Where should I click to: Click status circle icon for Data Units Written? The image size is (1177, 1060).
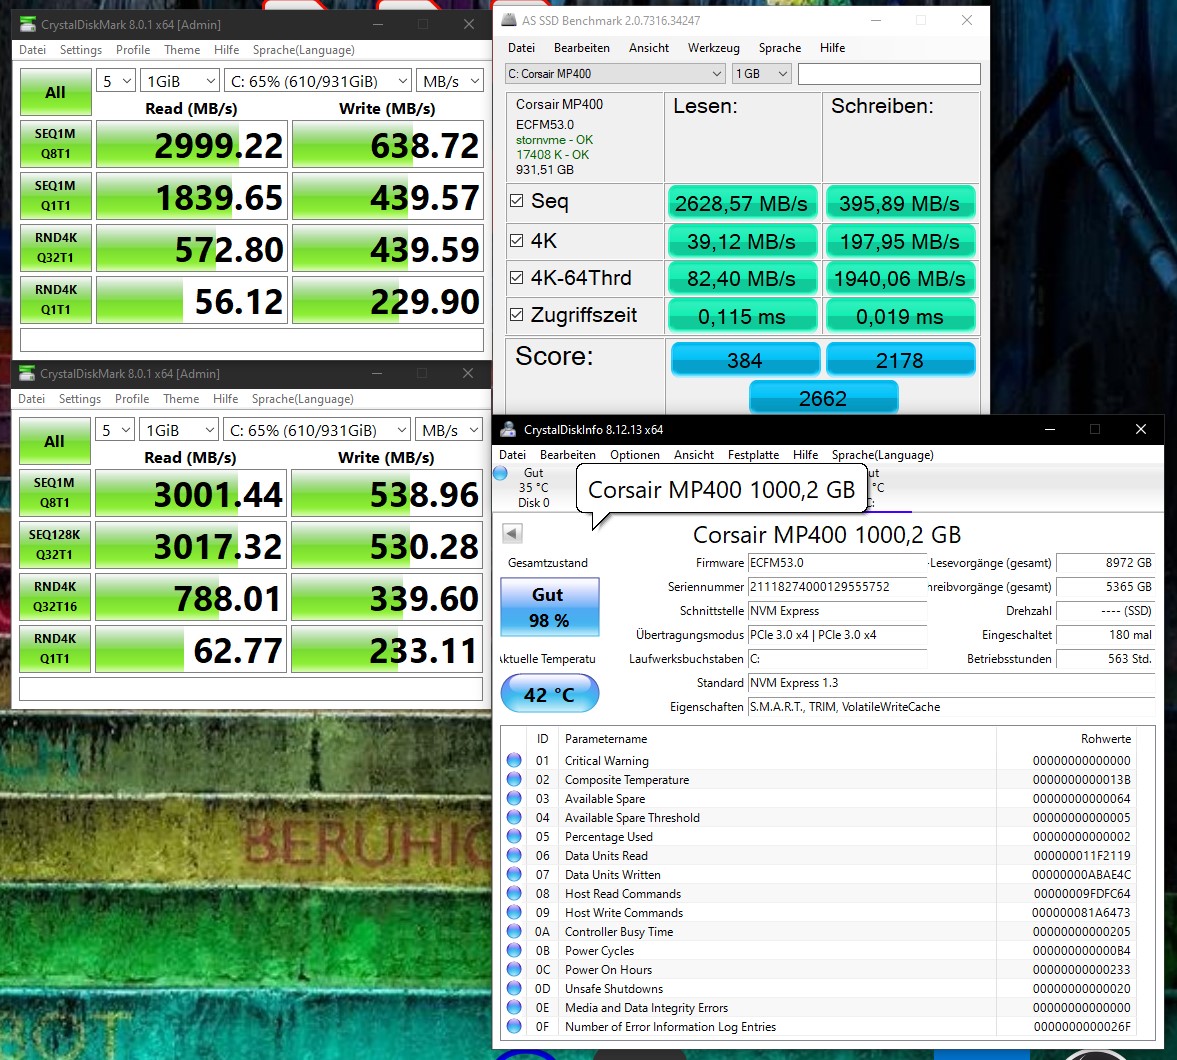pyautogui.click(x=514, y=874)
